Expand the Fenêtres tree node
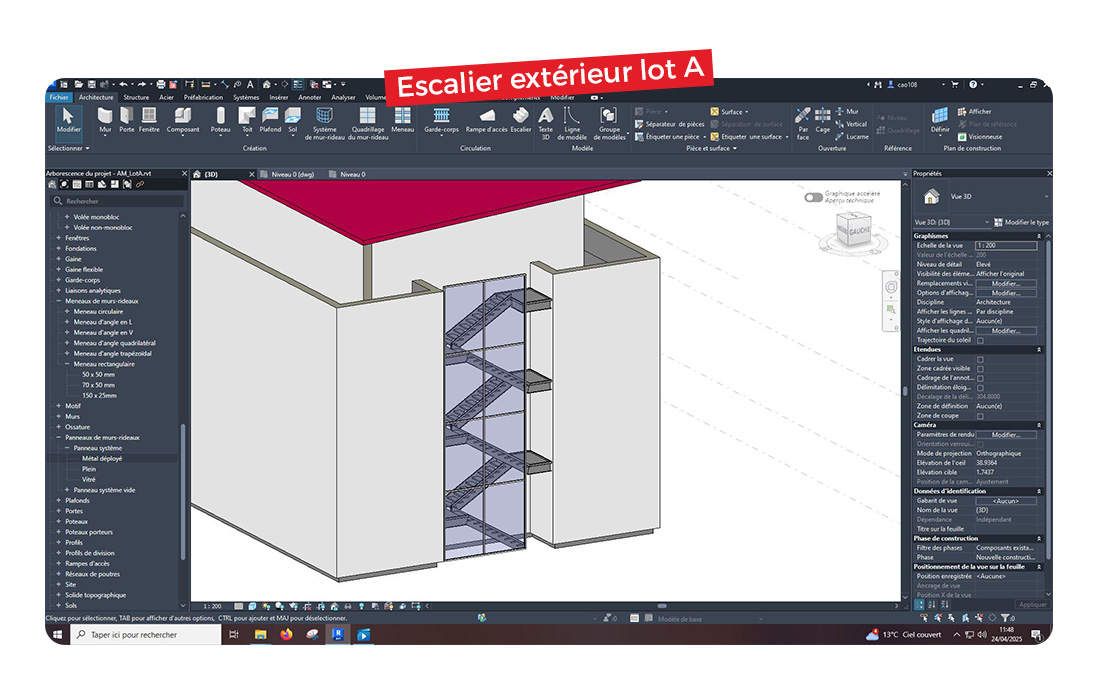This screenshot has width=1097, height=697. pos(59,238)
